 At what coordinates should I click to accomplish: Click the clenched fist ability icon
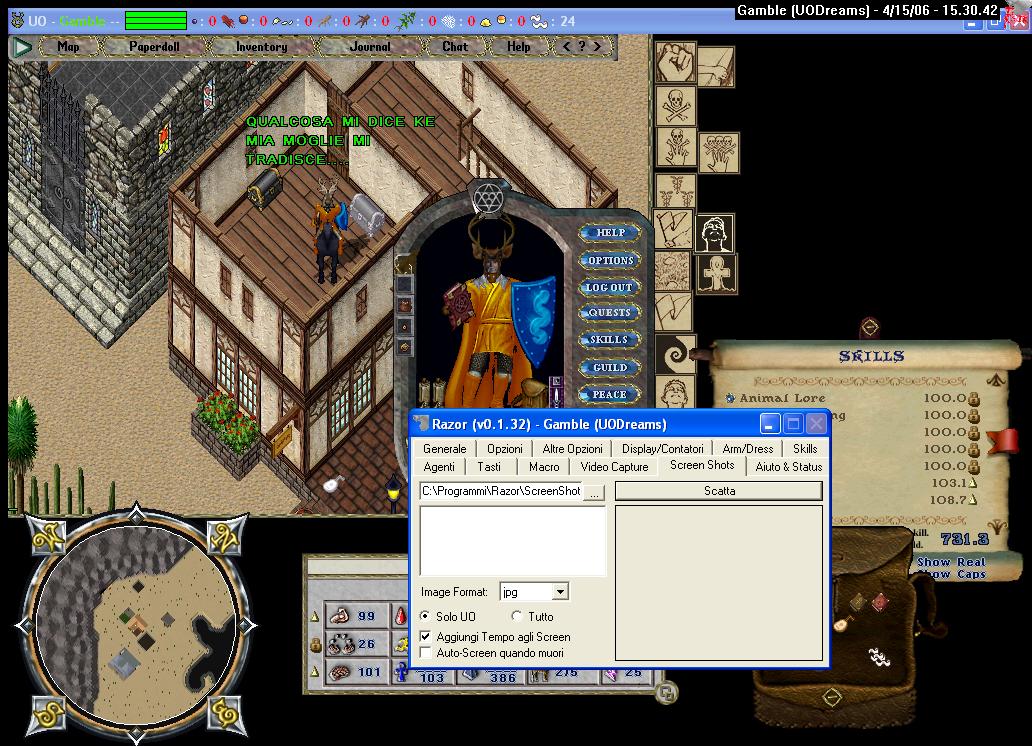coord(675,63)
